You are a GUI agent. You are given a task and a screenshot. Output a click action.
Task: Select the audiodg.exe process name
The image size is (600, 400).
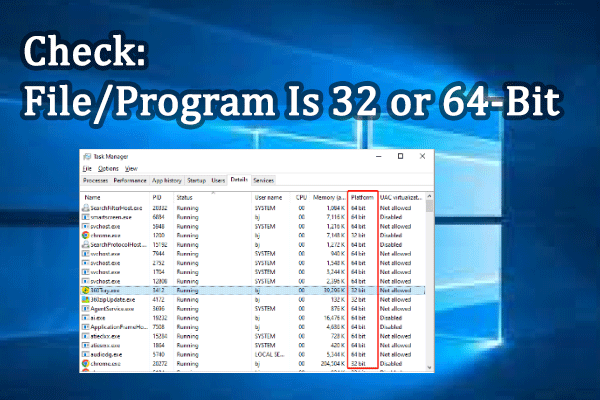106,355
